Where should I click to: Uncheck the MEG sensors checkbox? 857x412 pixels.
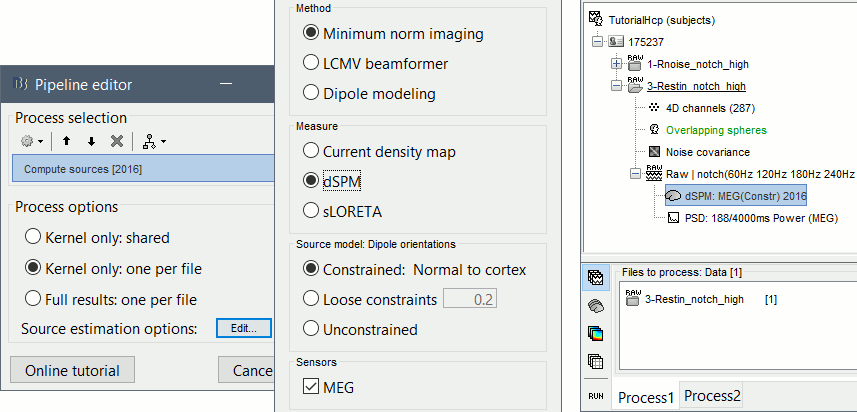click(x=309, y=387)
